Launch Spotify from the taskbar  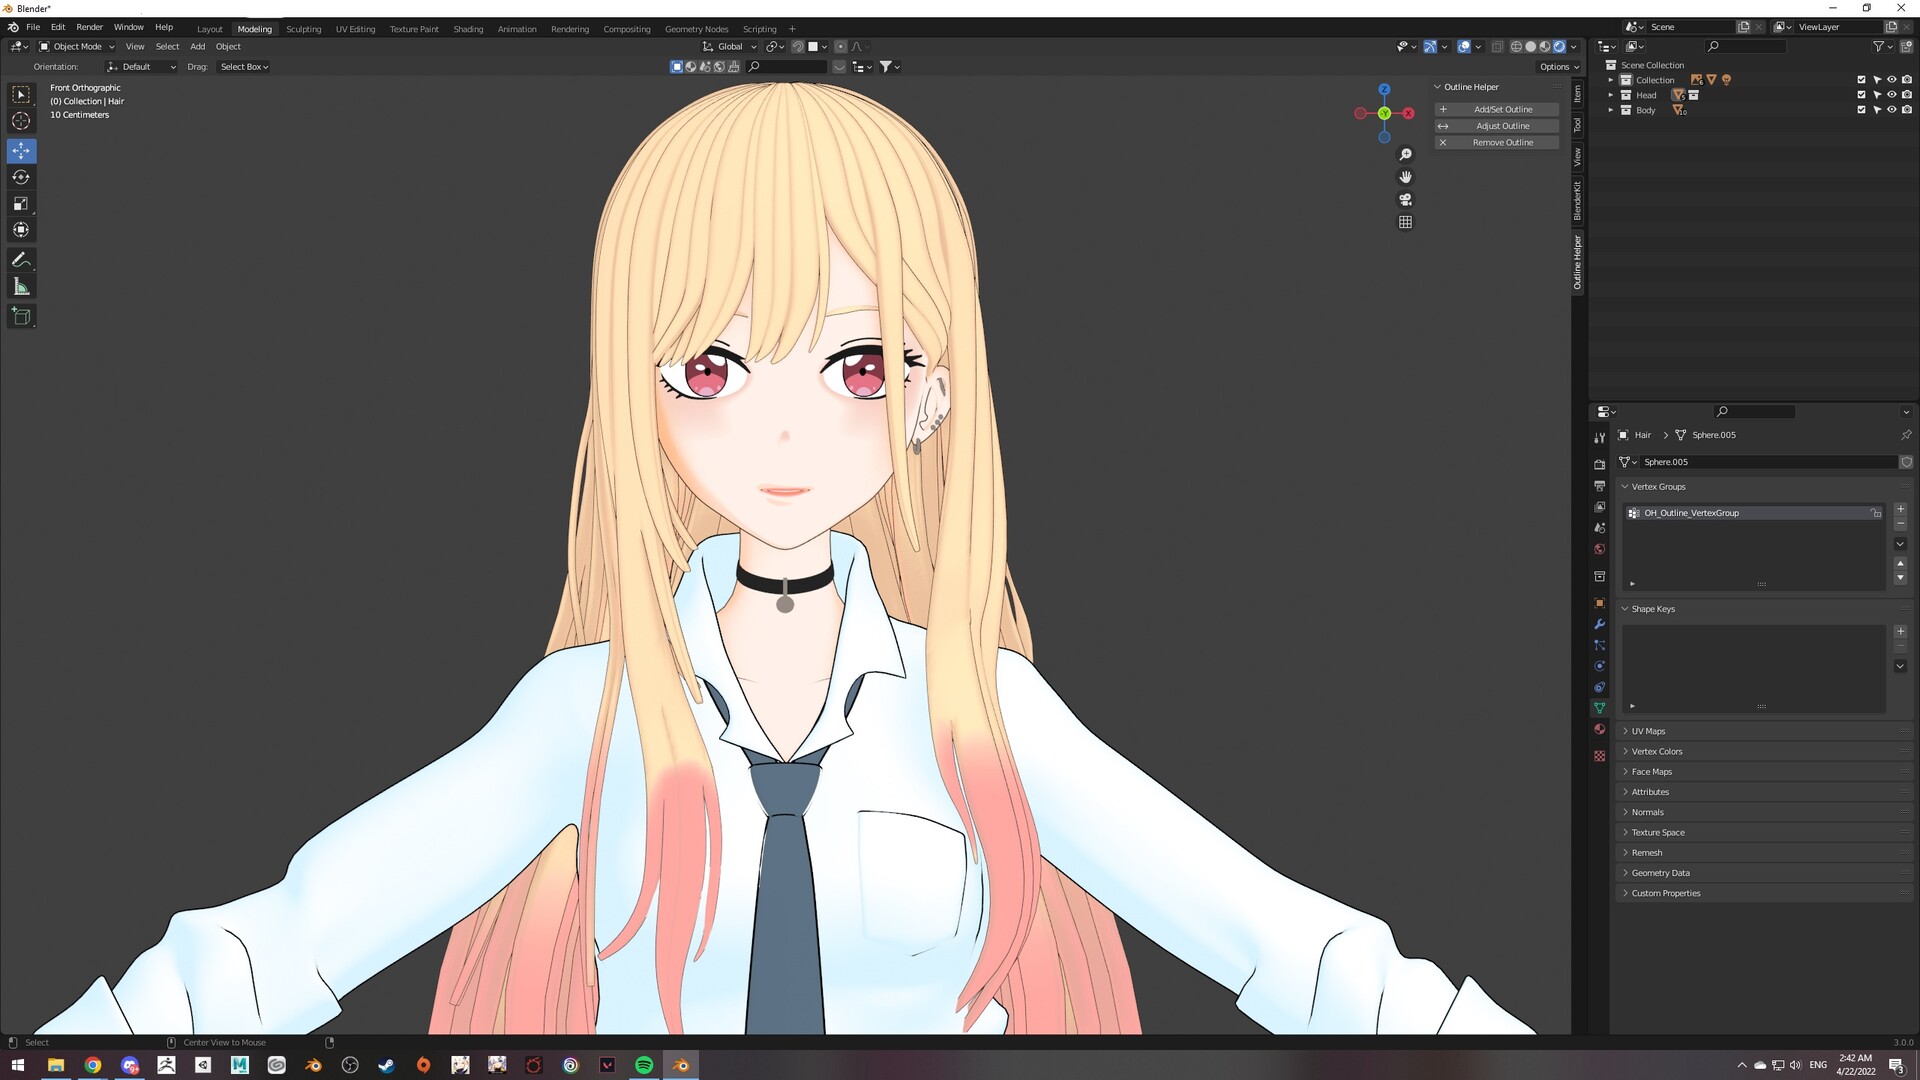tap(643, 1065)
